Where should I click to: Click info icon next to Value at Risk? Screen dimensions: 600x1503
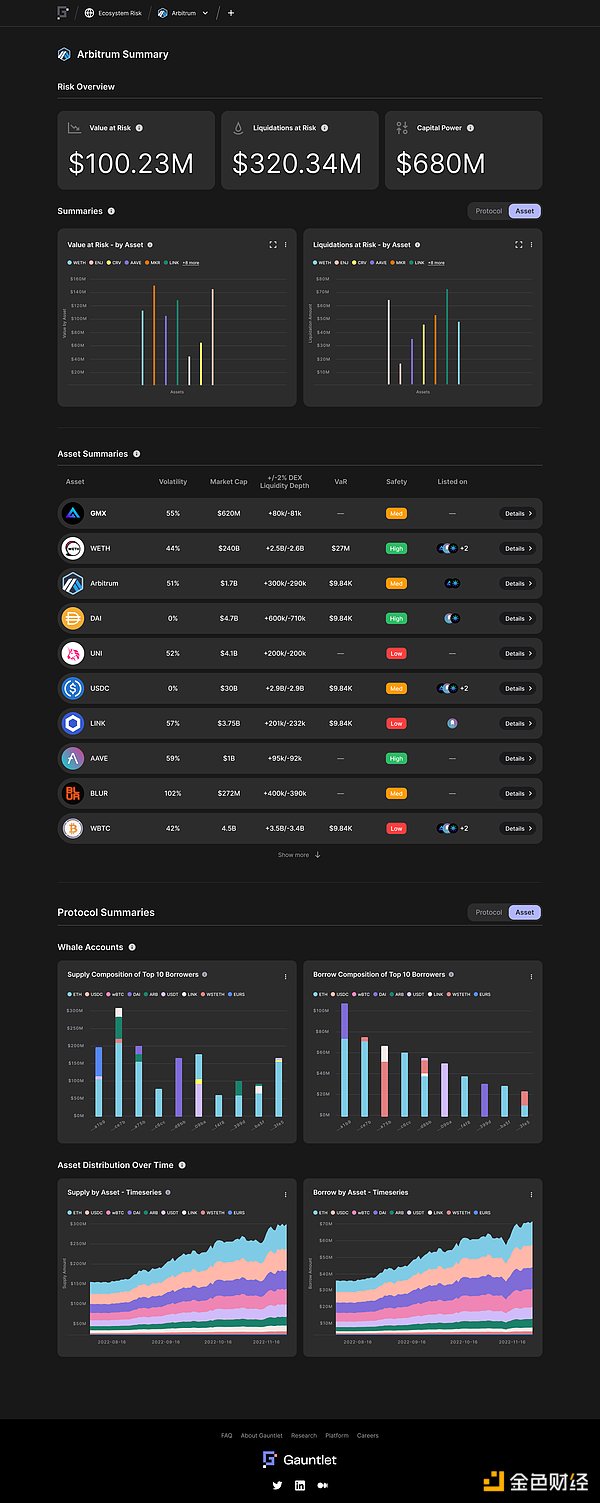click(x=139, y=128)
